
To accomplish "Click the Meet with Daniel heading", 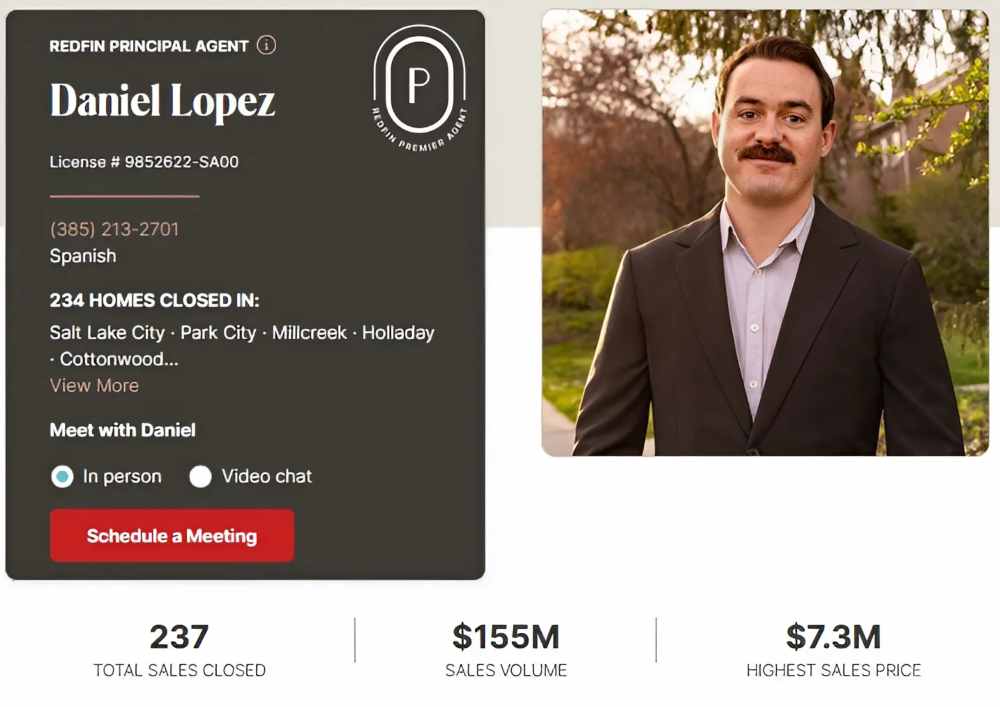I will (122, 431).
